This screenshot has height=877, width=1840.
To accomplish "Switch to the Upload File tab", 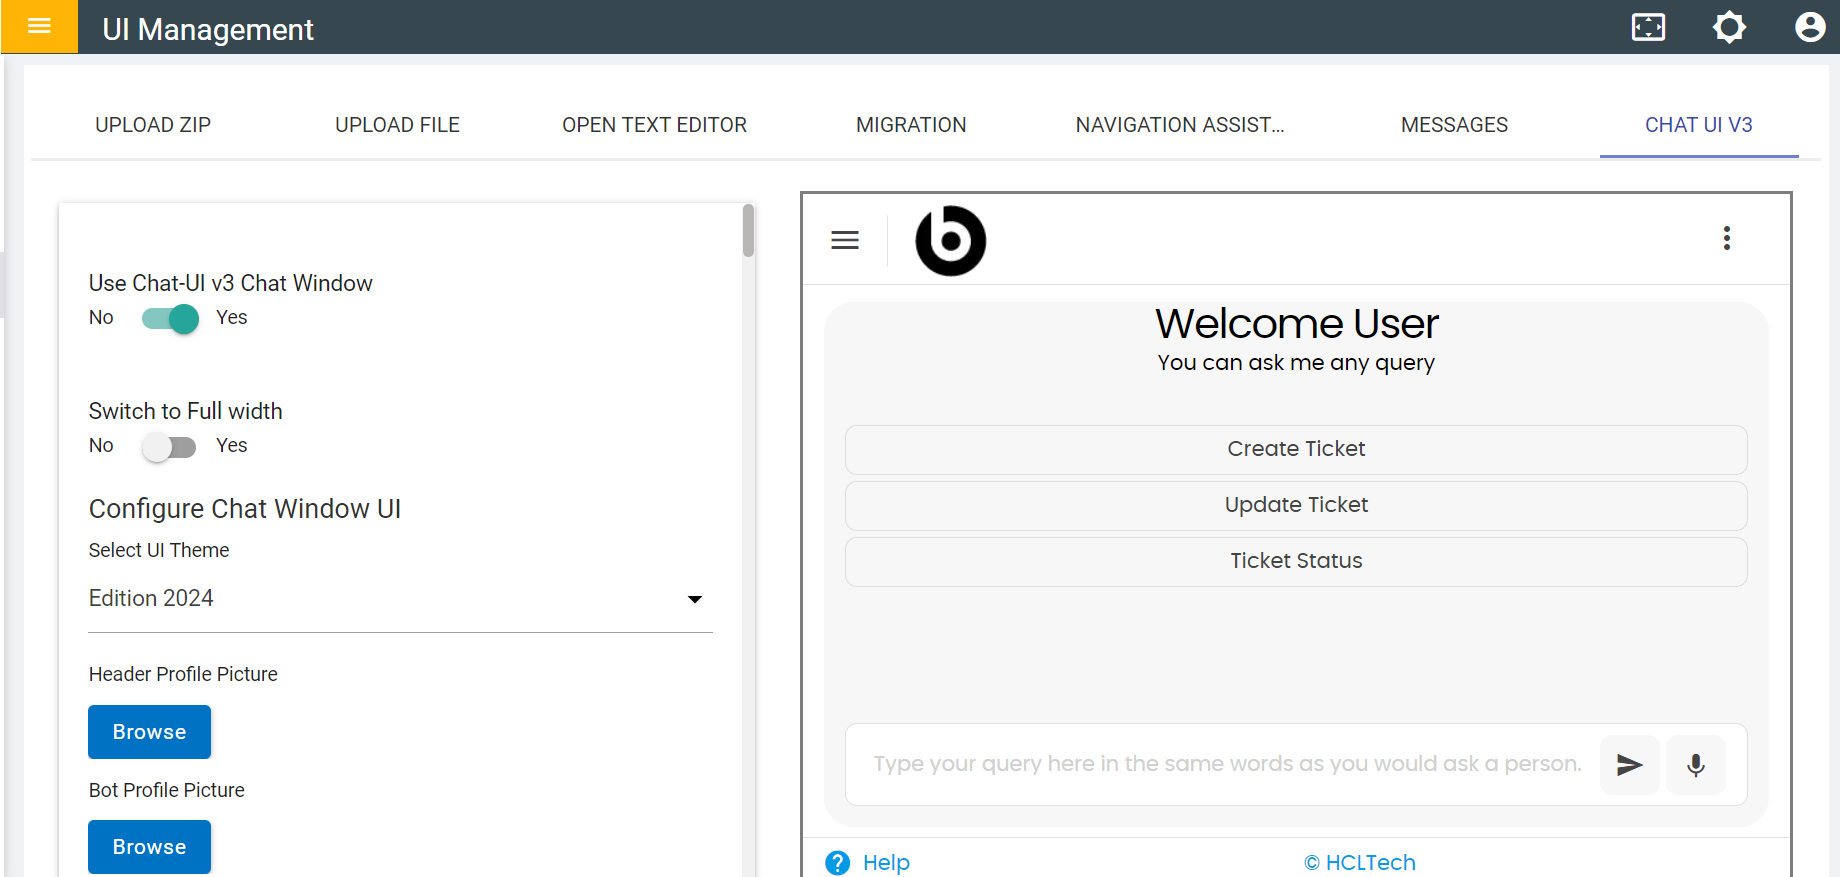I will tap(397, 125).
